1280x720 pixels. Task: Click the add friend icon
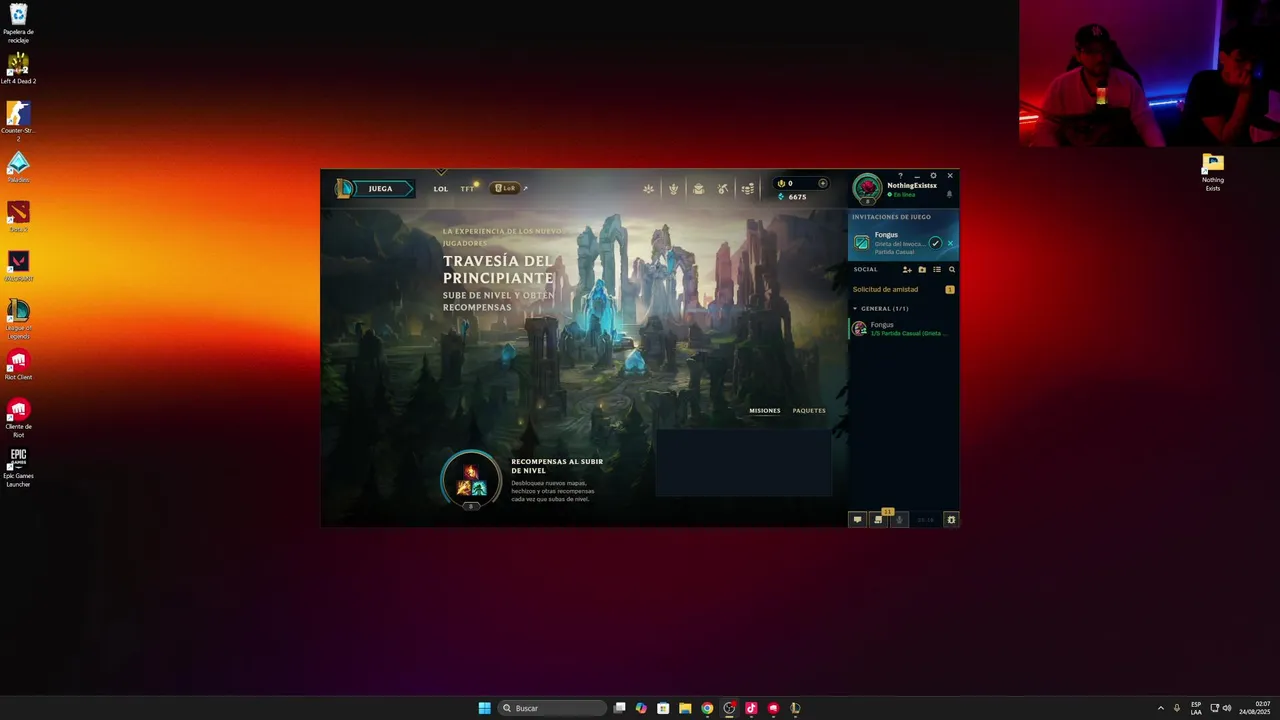pyautogui.click(x=907, y=270)
